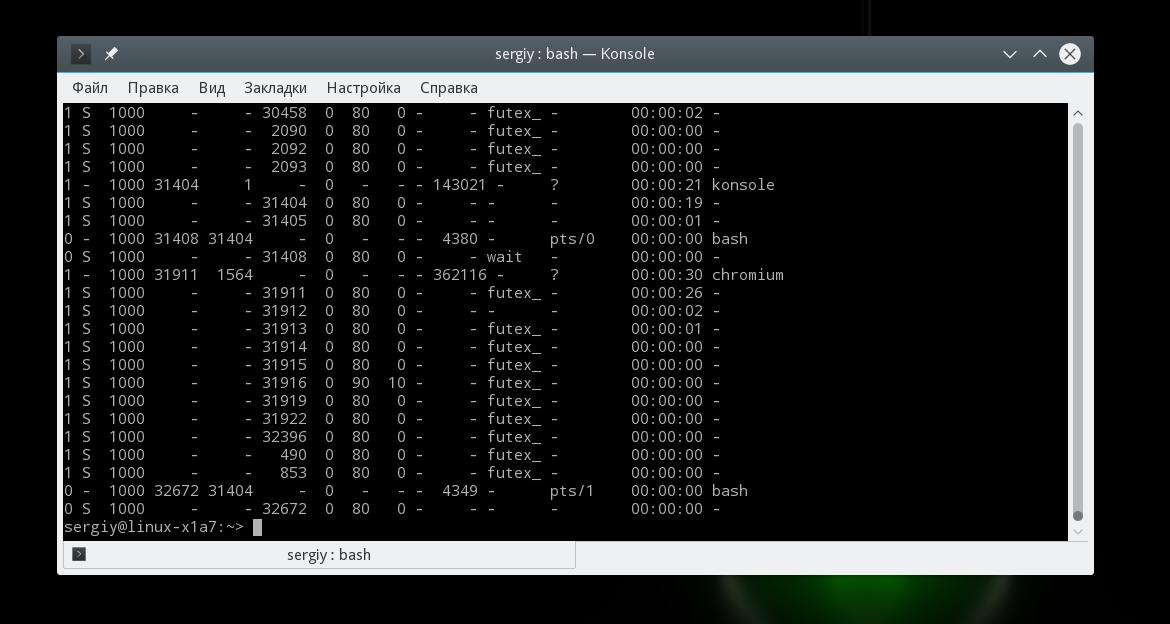
Task: Click the priority value 90
Action: 360,383
